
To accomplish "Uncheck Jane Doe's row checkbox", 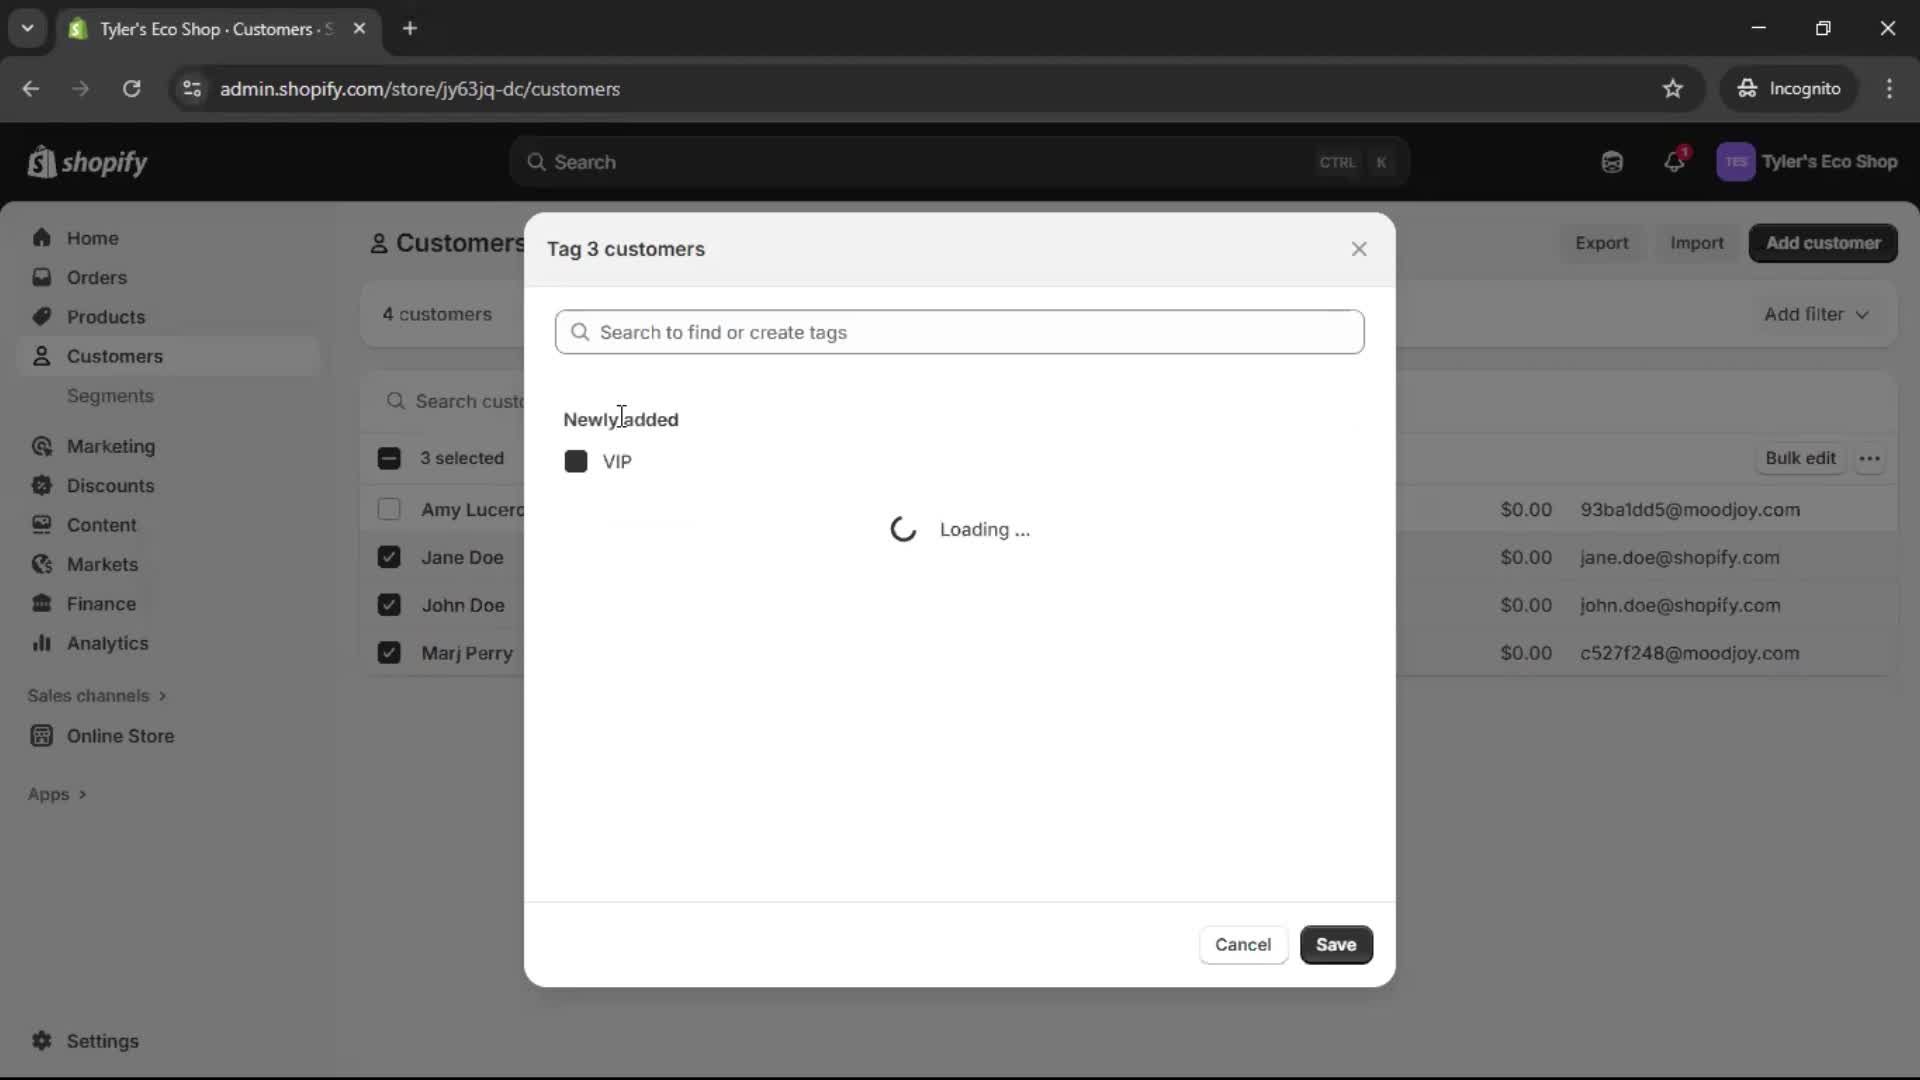I will tap(389, 557).
